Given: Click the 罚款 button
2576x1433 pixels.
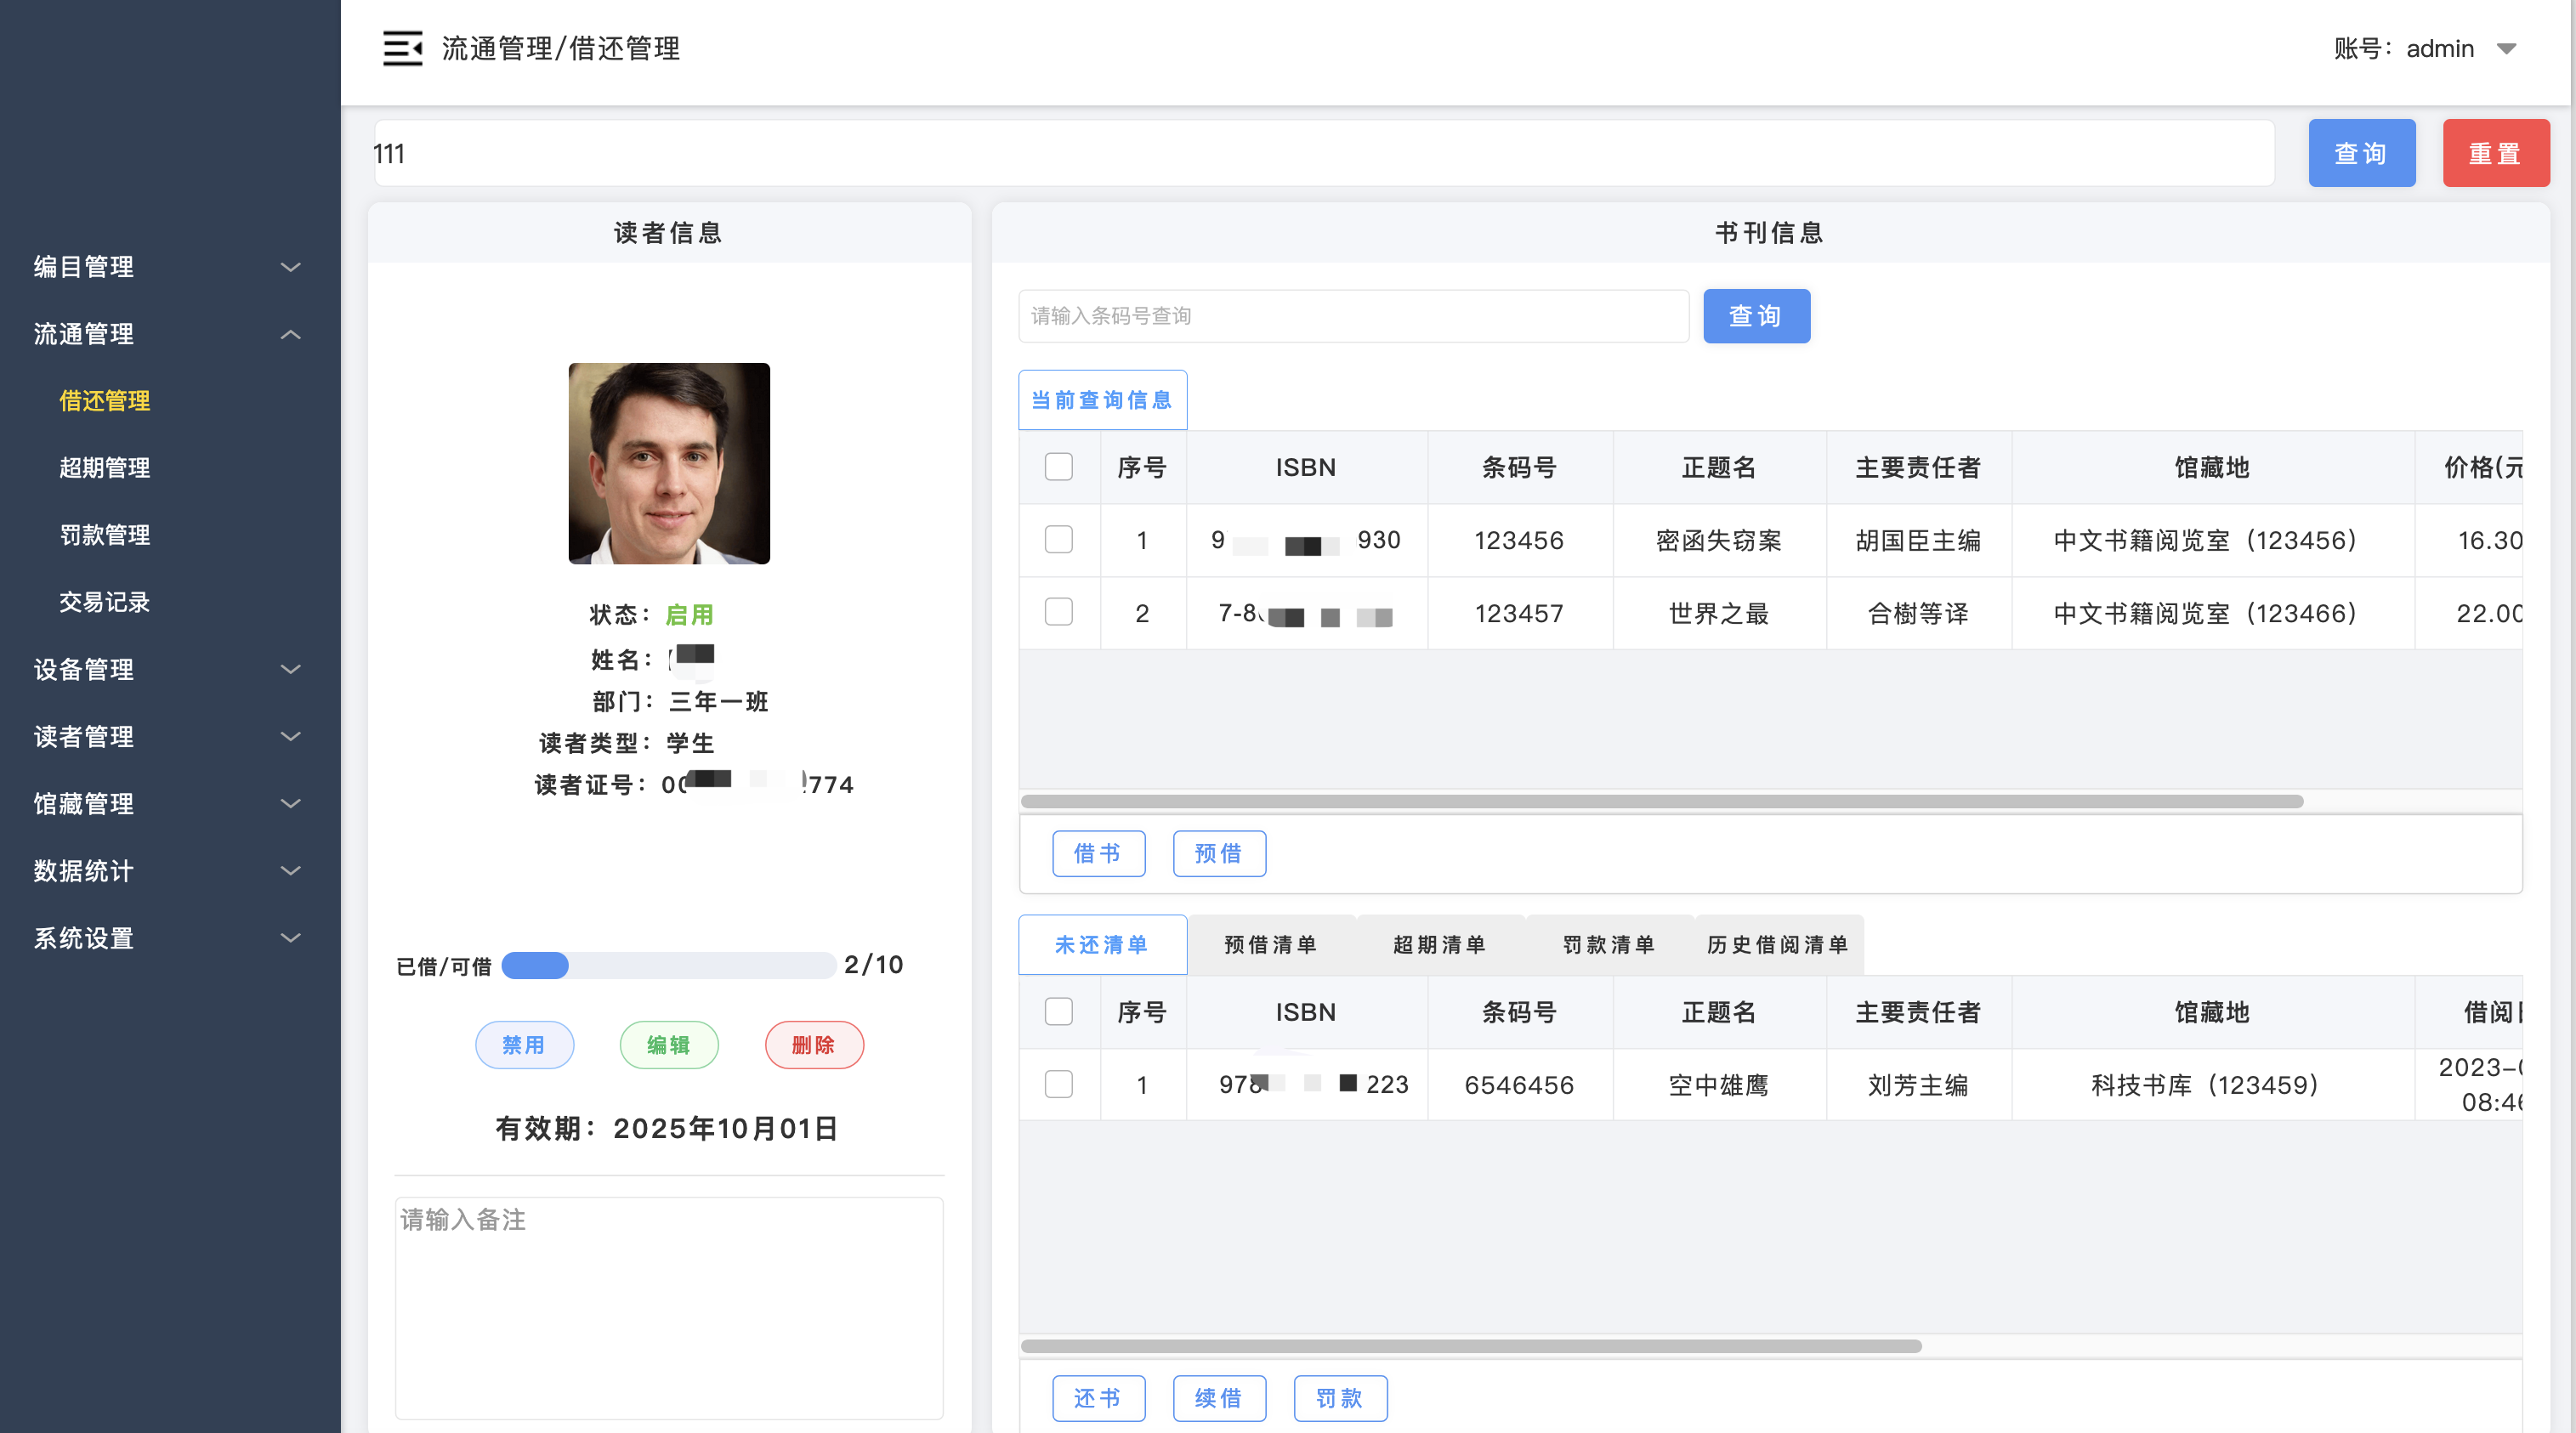Looking at the screenshot, I should pos(1340,1398).
